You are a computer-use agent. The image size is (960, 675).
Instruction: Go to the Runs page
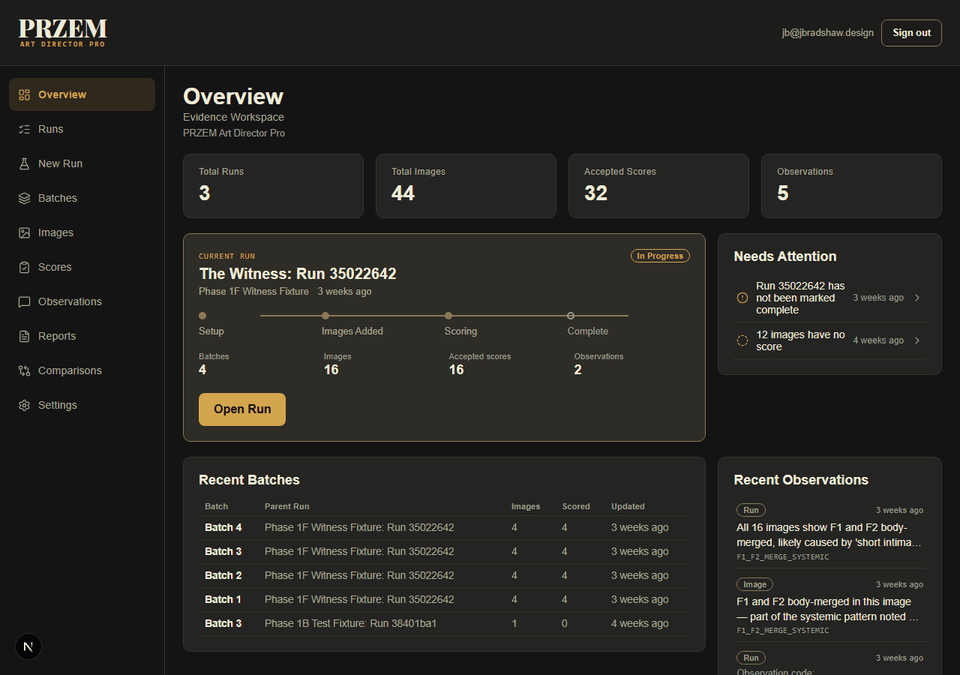pyautogui.click(x=82, y=129)
